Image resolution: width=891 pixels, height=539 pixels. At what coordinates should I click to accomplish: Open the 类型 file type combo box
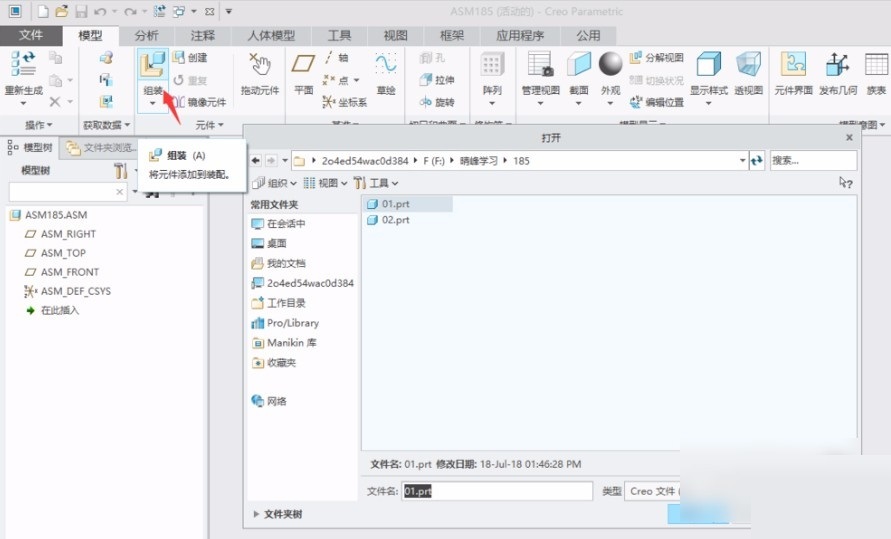[652, 491]
